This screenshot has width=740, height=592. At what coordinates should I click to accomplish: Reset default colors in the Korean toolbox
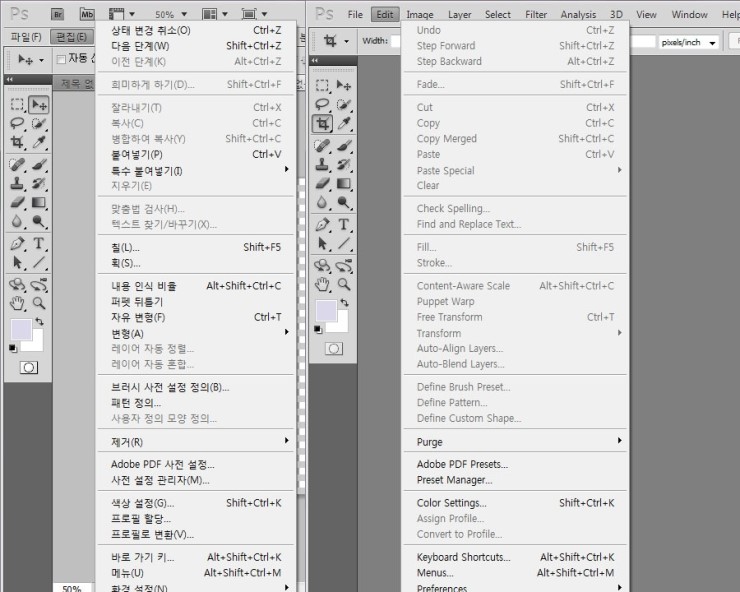(x=13, y=348)
